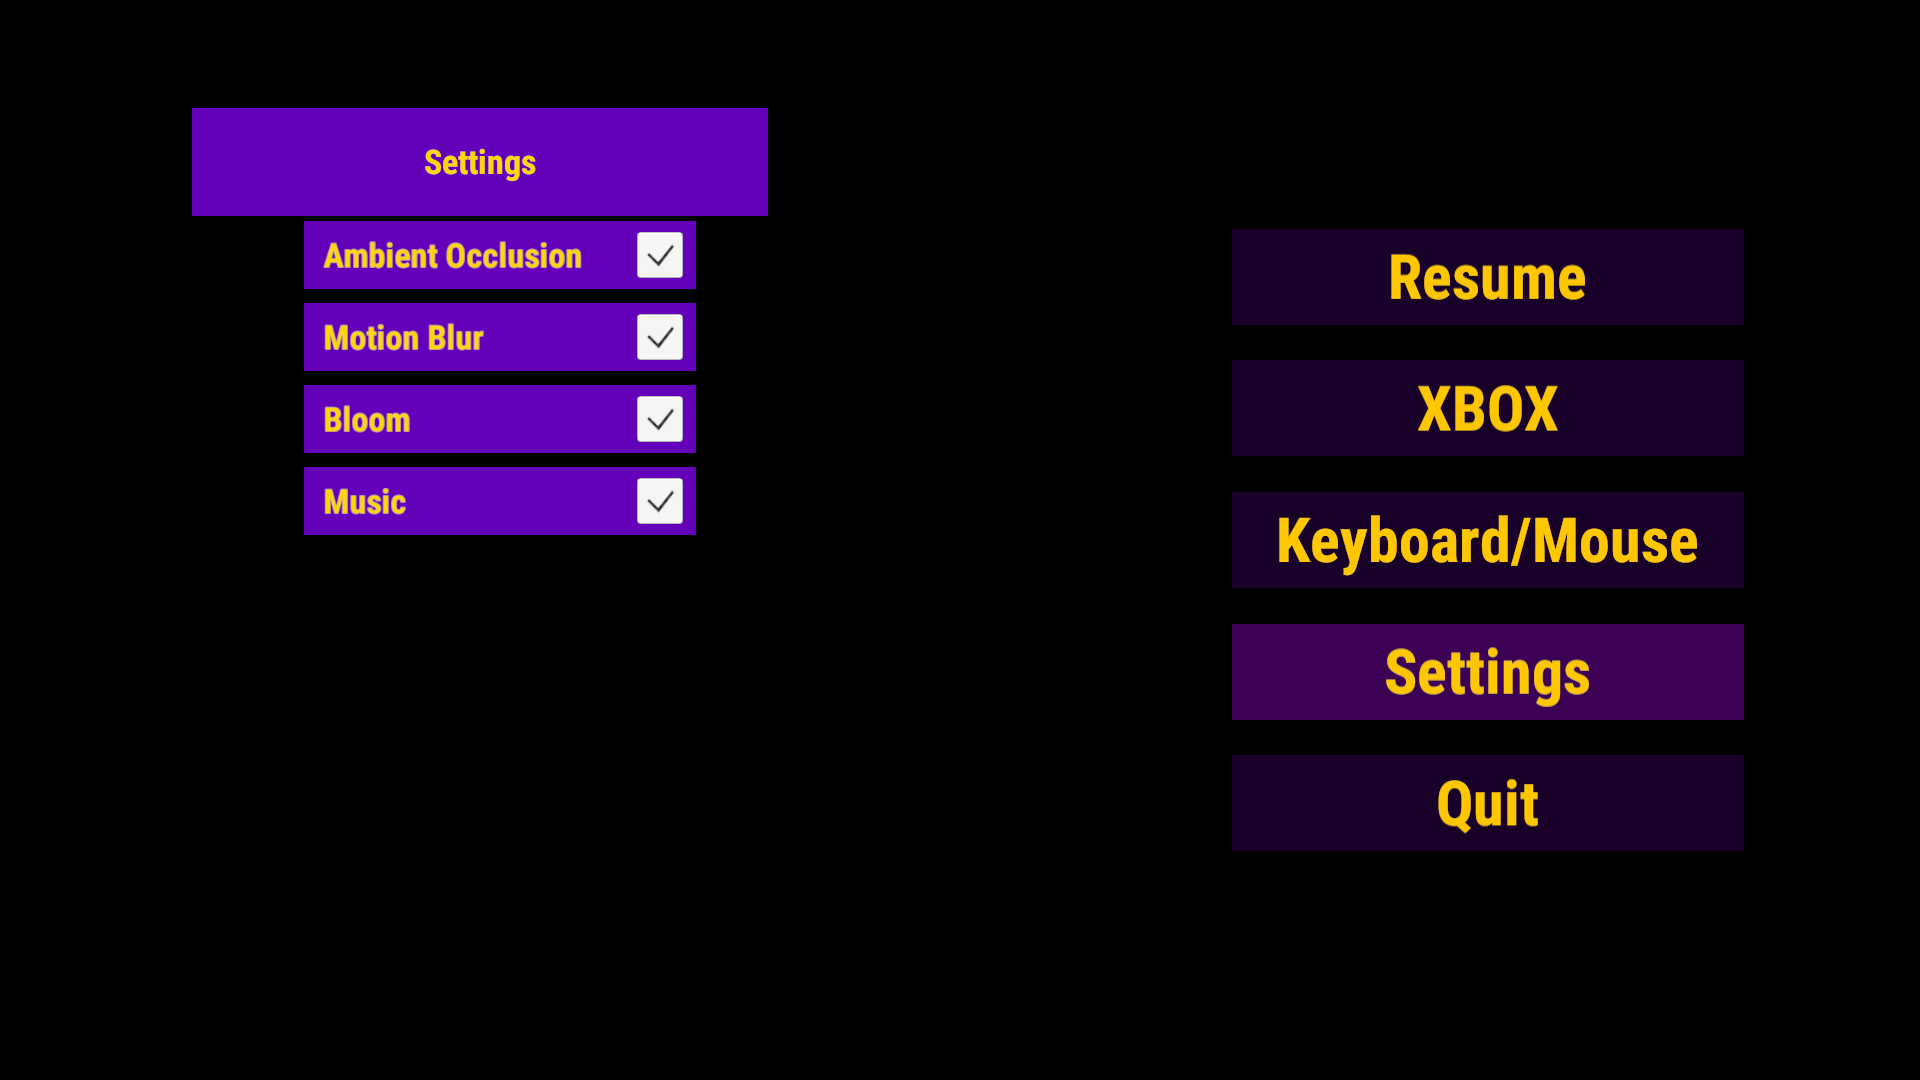
Task: Disable the Motion Blur checkbox
Action: [660, 337]
